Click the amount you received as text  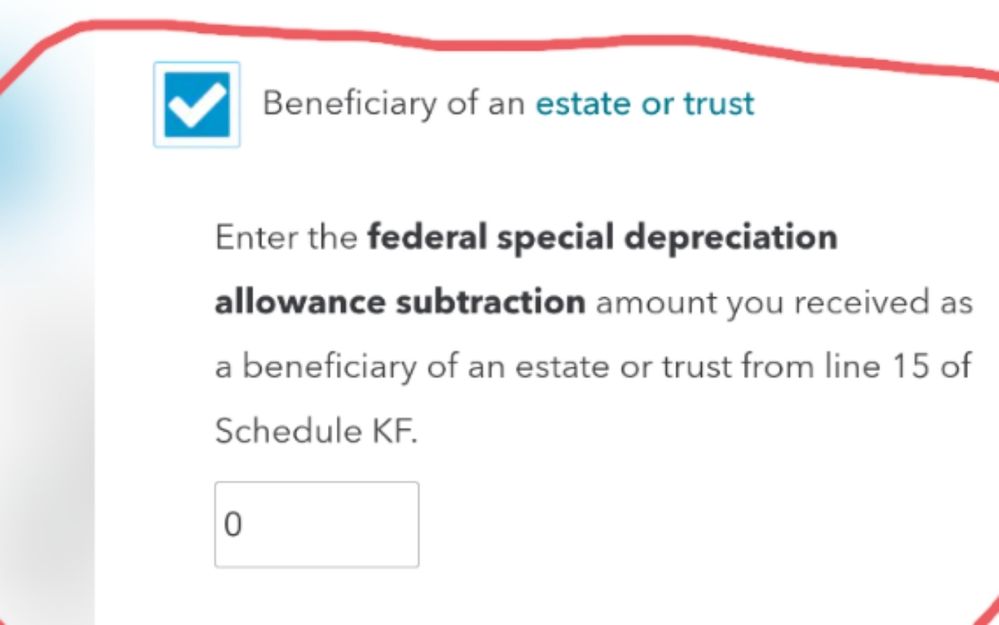click(784, 302)
